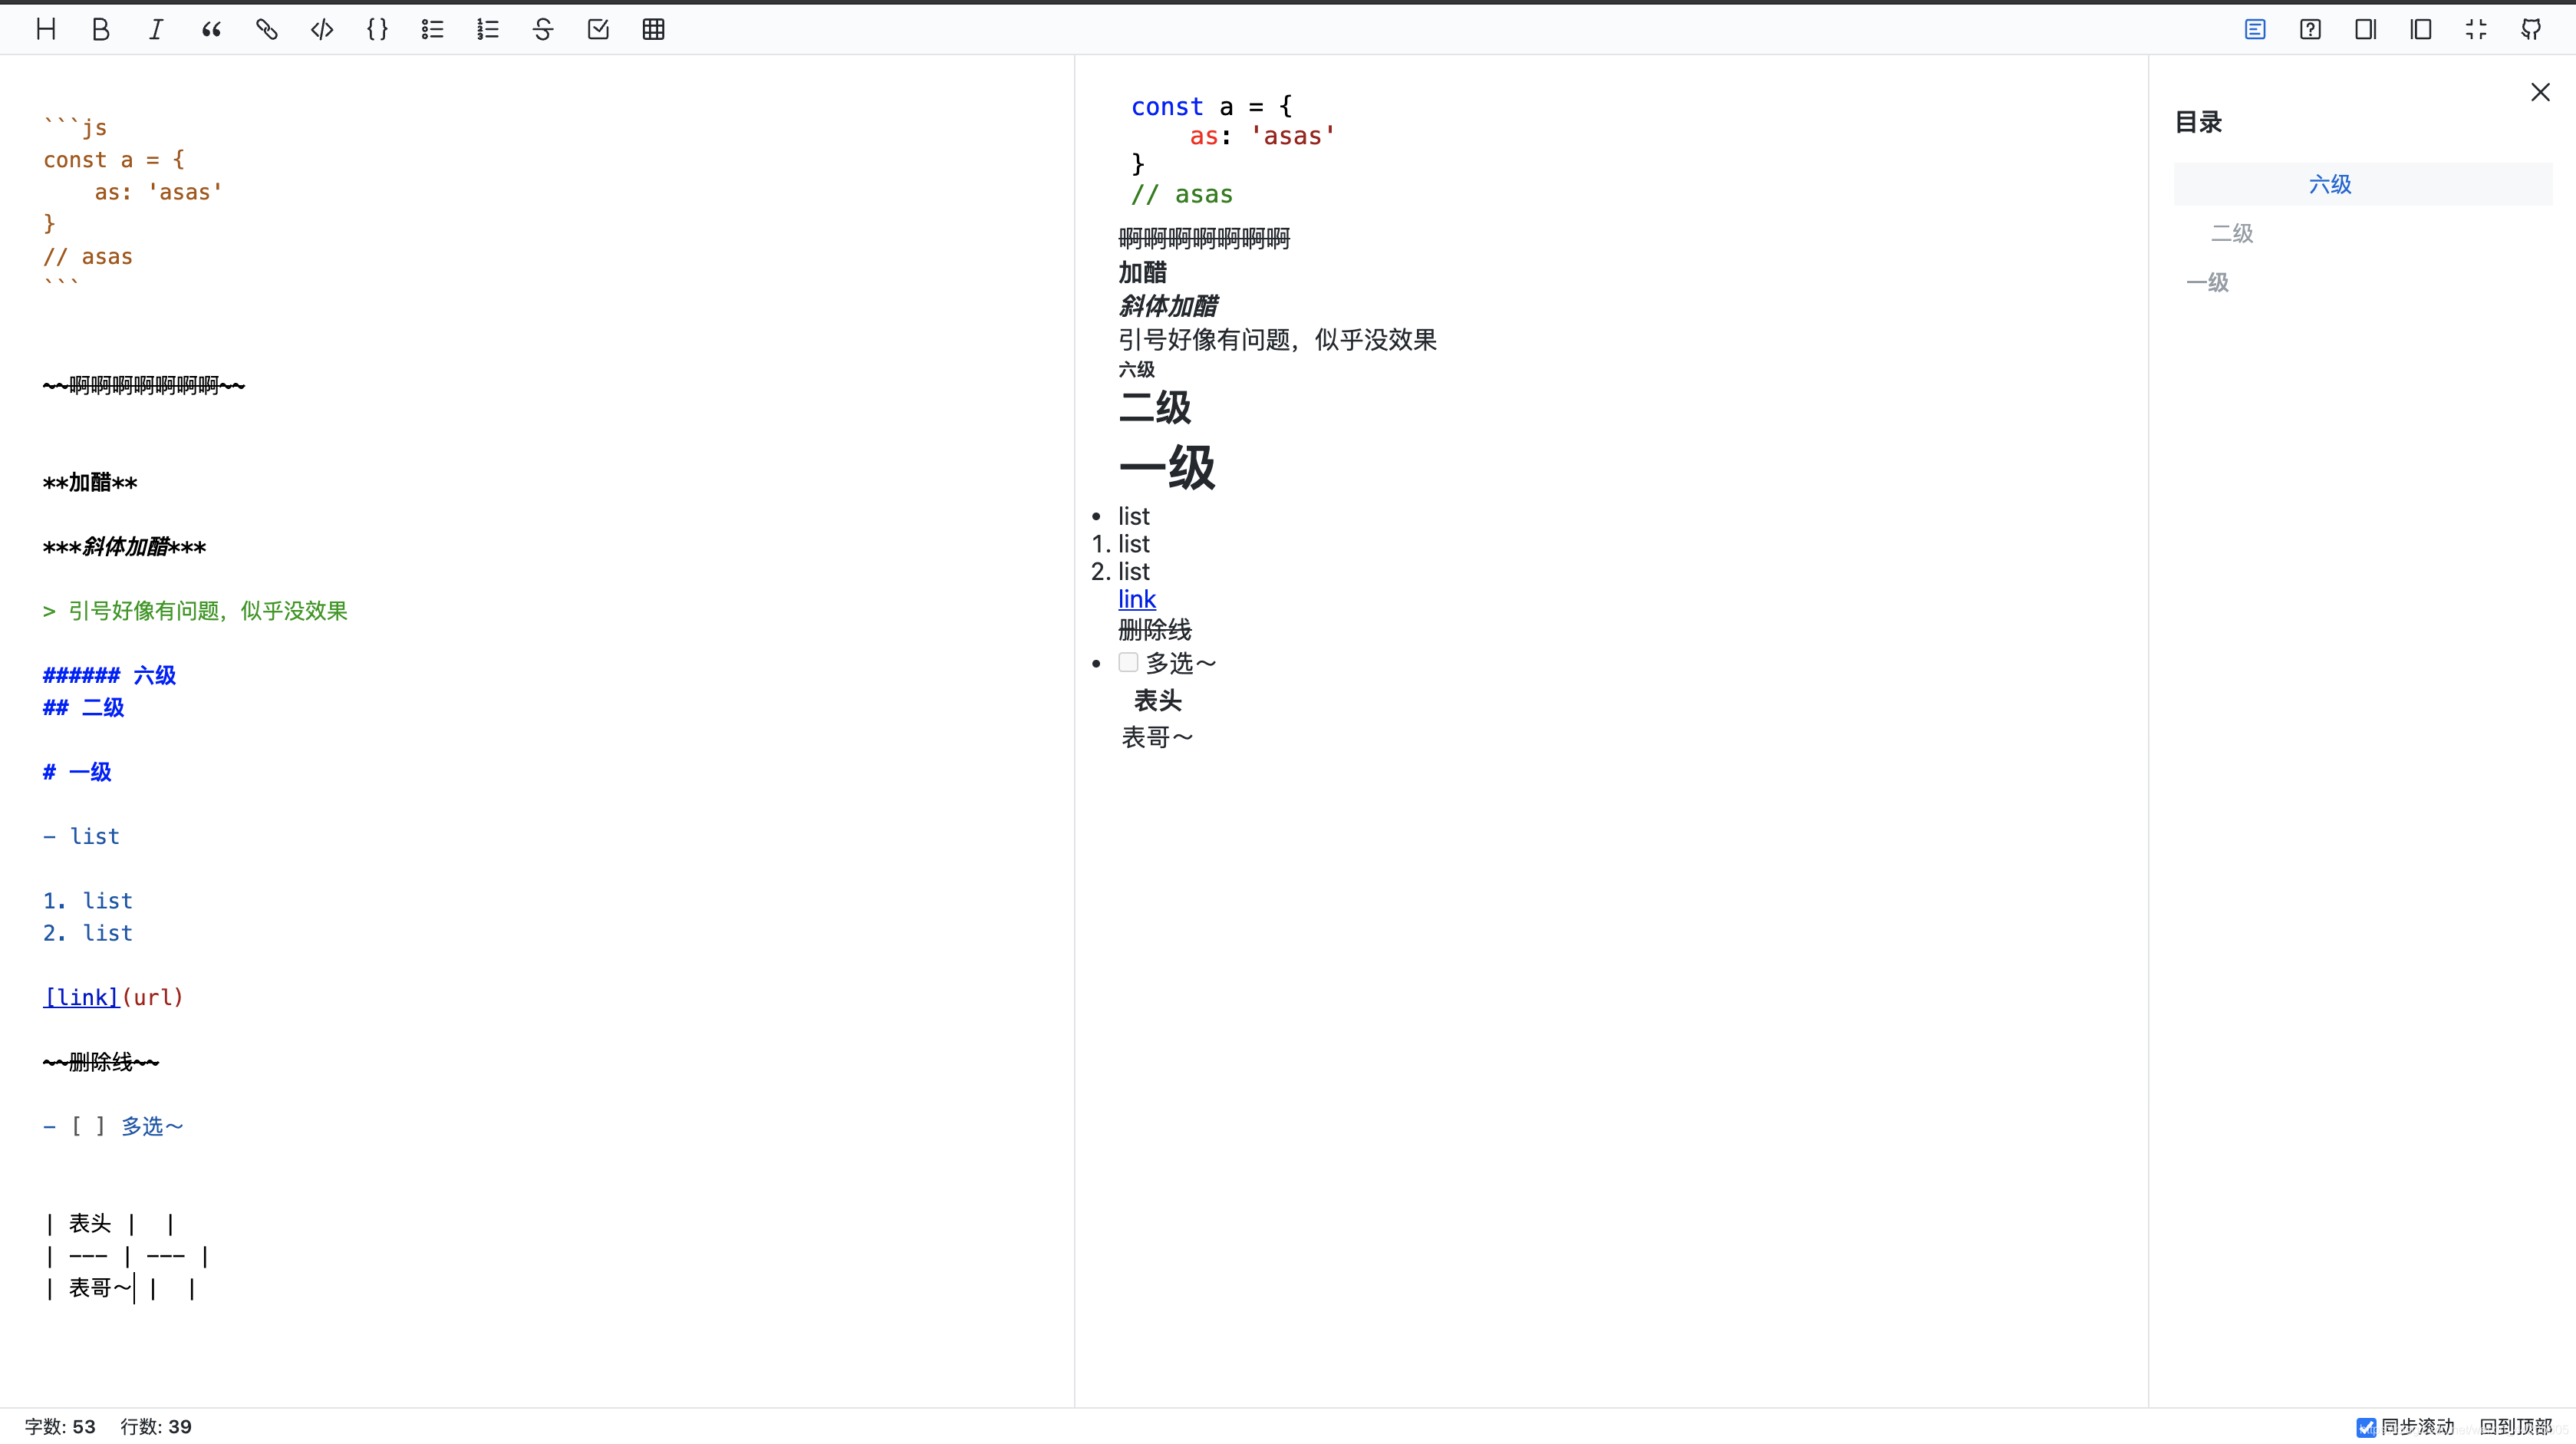Apply bold formatting
Viewport: 2576px width, 1444px height.
point(100,29)
